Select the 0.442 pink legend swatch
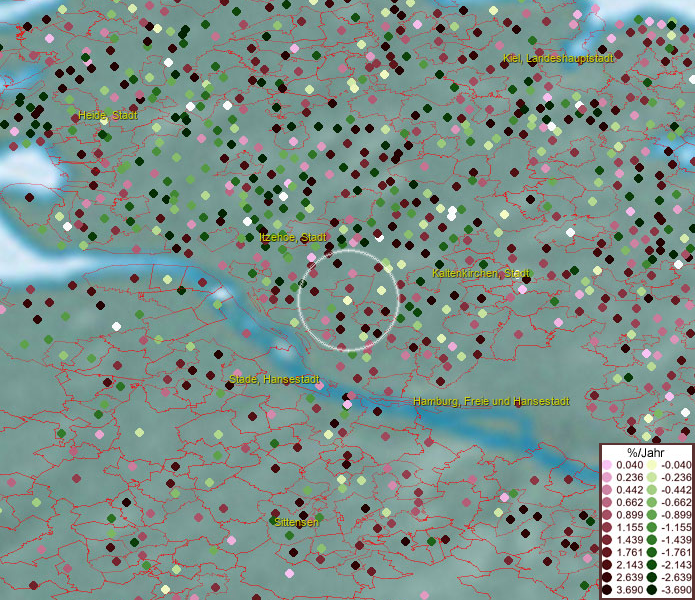 click(x=607, y=490)
